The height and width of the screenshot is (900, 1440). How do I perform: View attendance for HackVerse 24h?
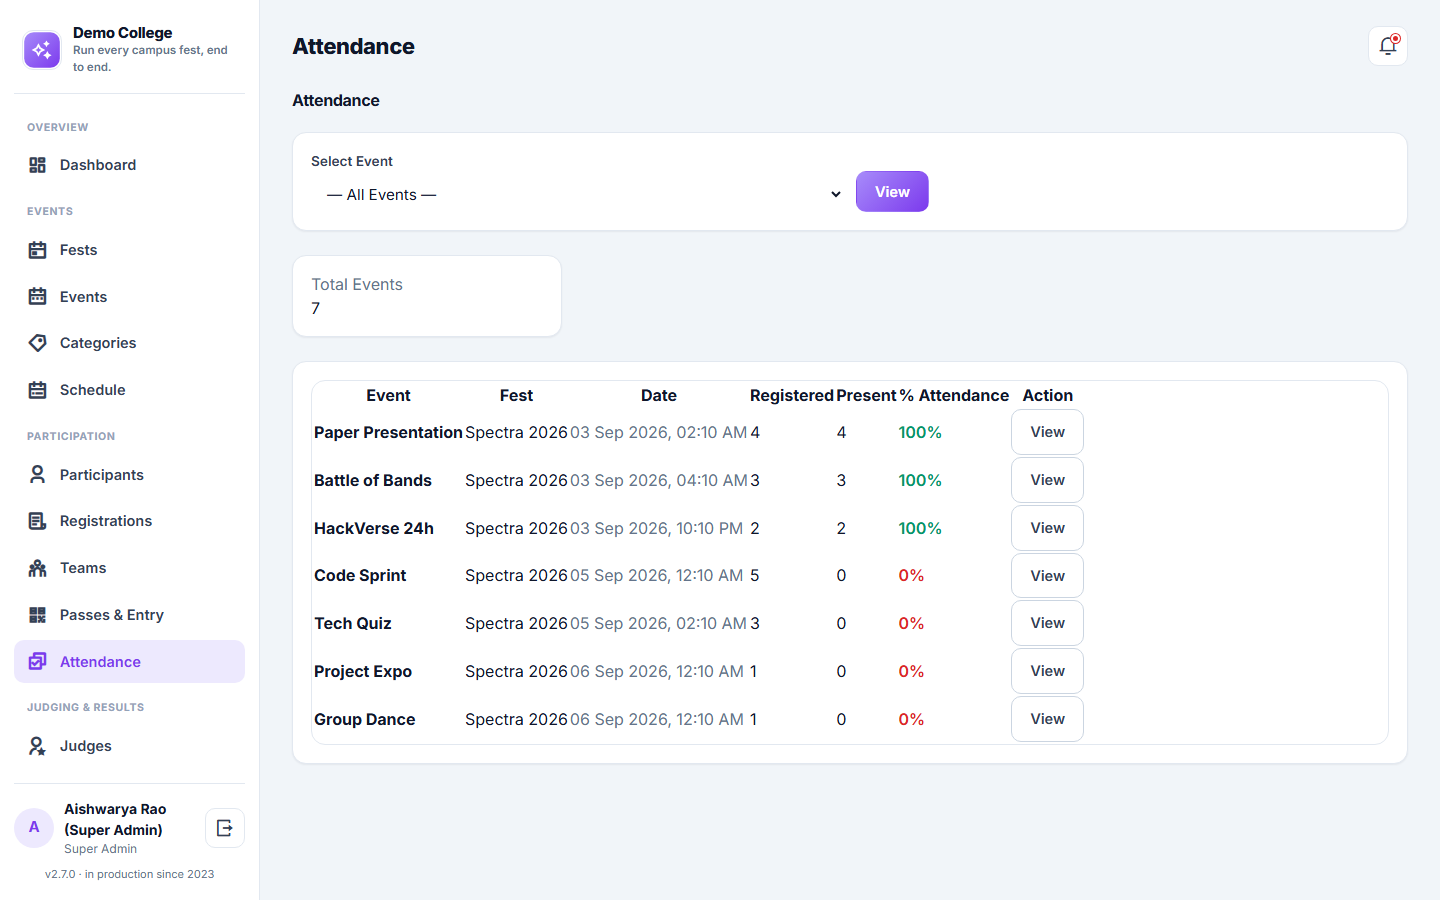pyautogui.click(x=1047, y=528)
